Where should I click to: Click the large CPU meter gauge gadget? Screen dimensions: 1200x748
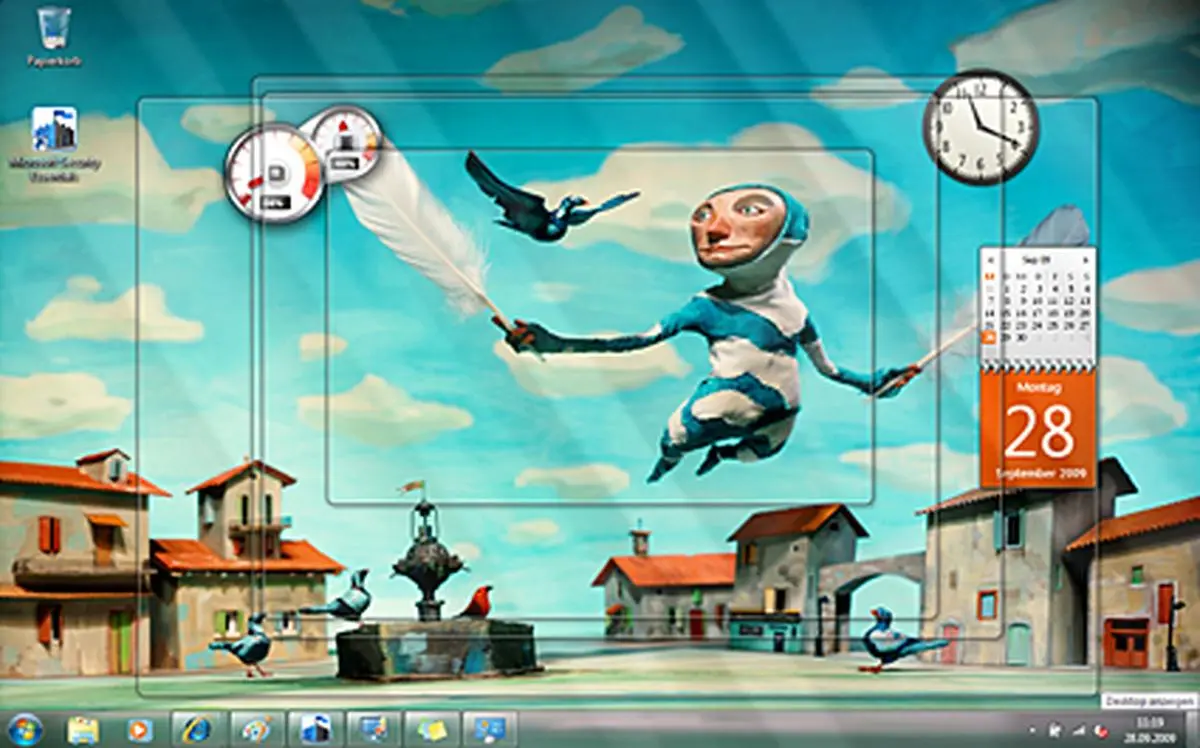click(273, 172)
